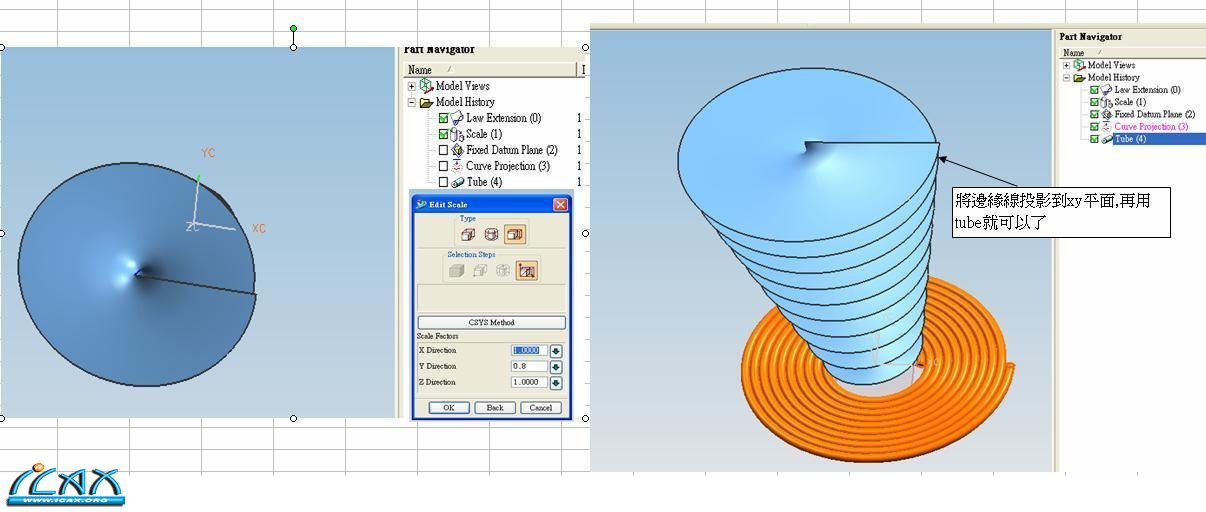The image size is (1206, 512).
Task: Open Z Direction dropdown arrow
Action: pyautogui.click(x=556, y=382)
